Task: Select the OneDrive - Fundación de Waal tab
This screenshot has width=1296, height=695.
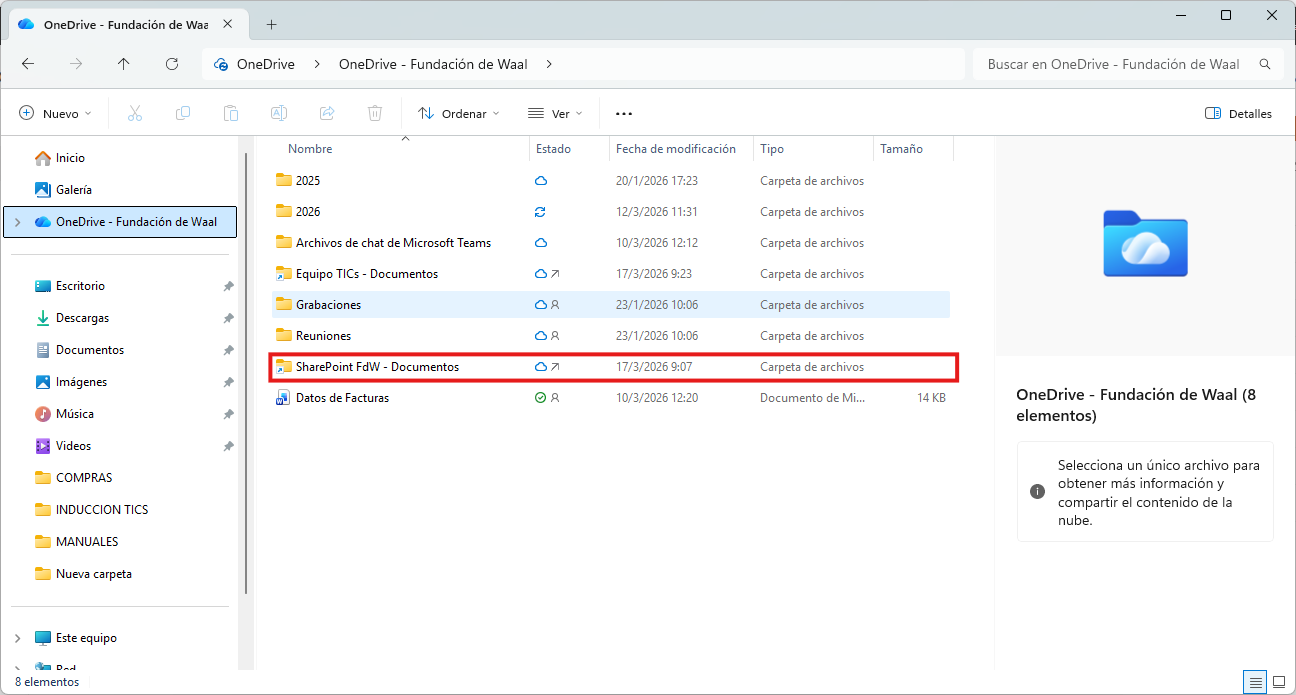Action: [x=125, y=24]
